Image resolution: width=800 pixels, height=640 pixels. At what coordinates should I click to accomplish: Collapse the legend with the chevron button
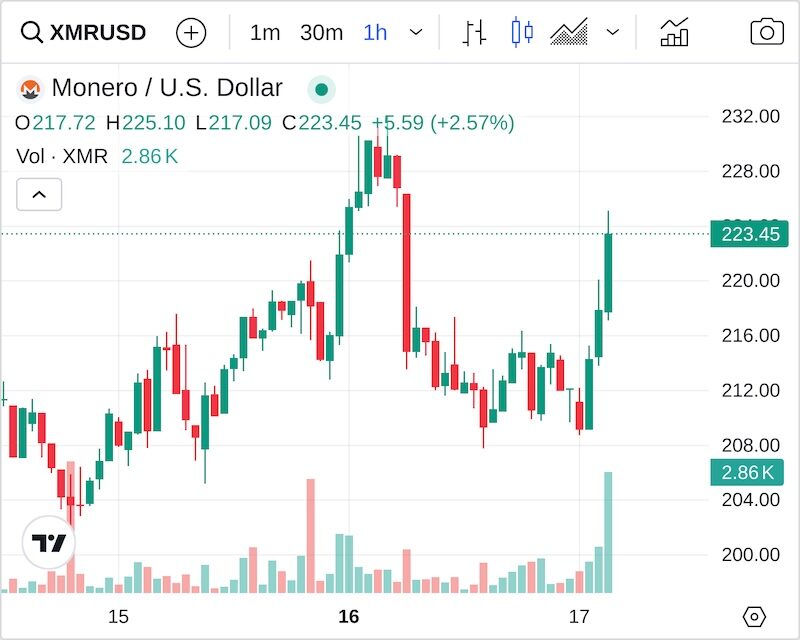(40, 194)
